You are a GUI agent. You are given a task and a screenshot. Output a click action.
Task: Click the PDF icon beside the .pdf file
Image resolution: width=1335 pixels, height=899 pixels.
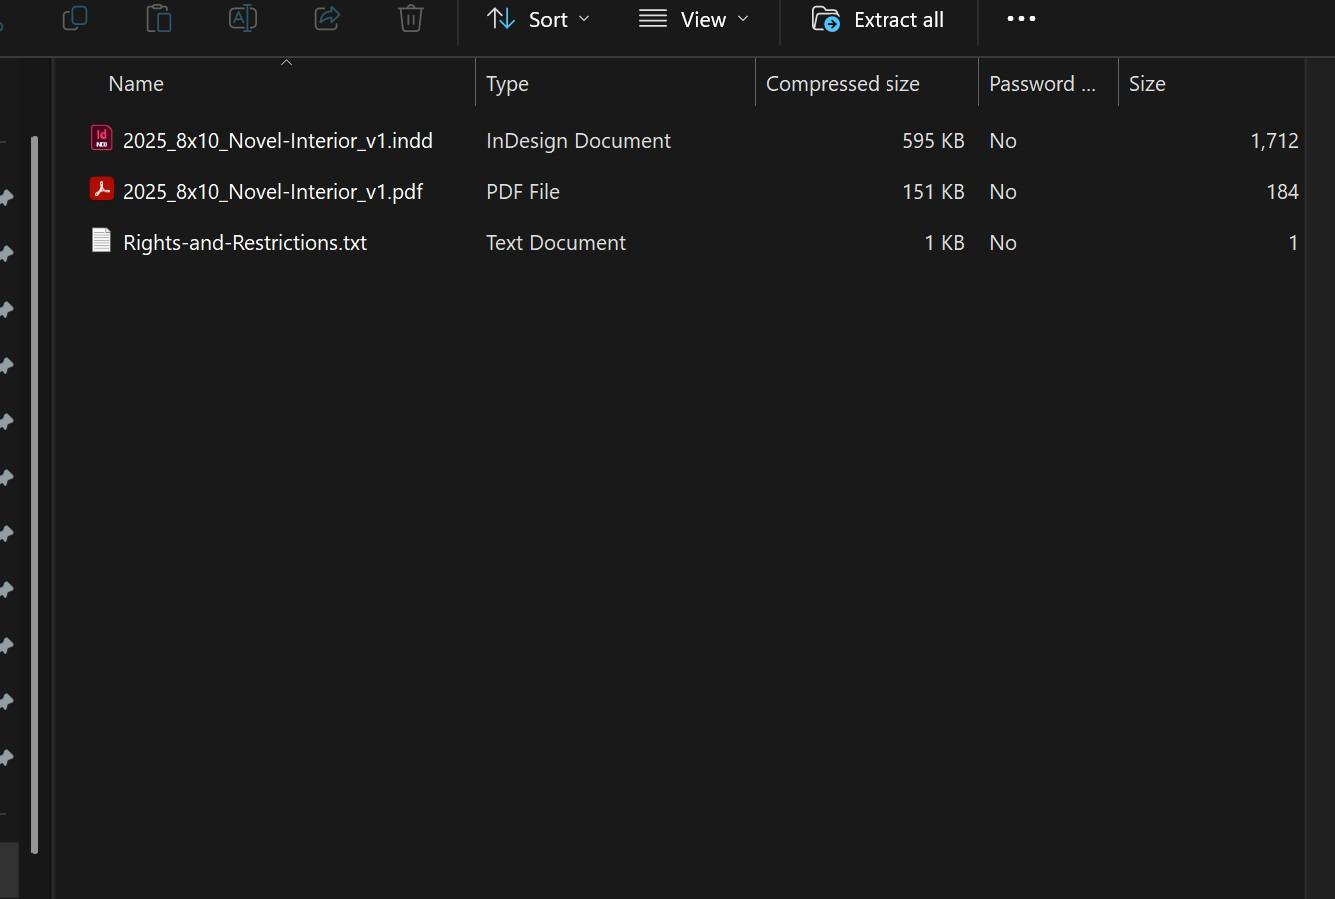coord(101,189)
